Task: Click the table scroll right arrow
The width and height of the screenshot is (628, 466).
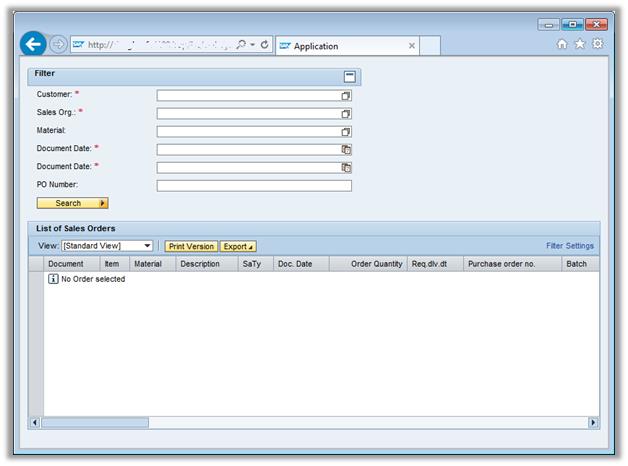Action: pyautogui.click(x=593, y=422)
